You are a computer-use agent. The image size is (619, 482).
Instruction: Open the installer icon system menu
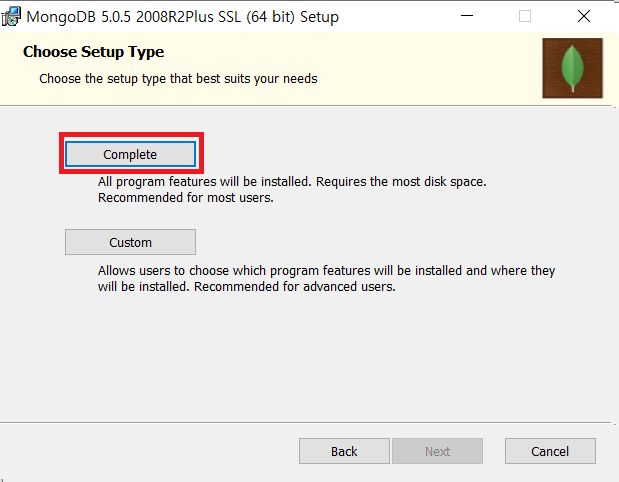point(11,17)
